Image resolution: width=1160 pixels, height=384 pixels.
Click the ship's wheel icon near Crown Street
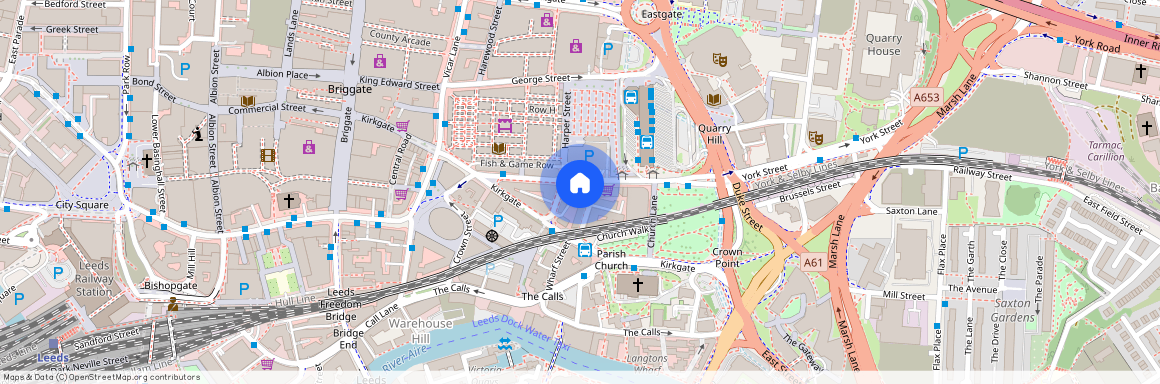pyautogui.click(x=491, y=235)
